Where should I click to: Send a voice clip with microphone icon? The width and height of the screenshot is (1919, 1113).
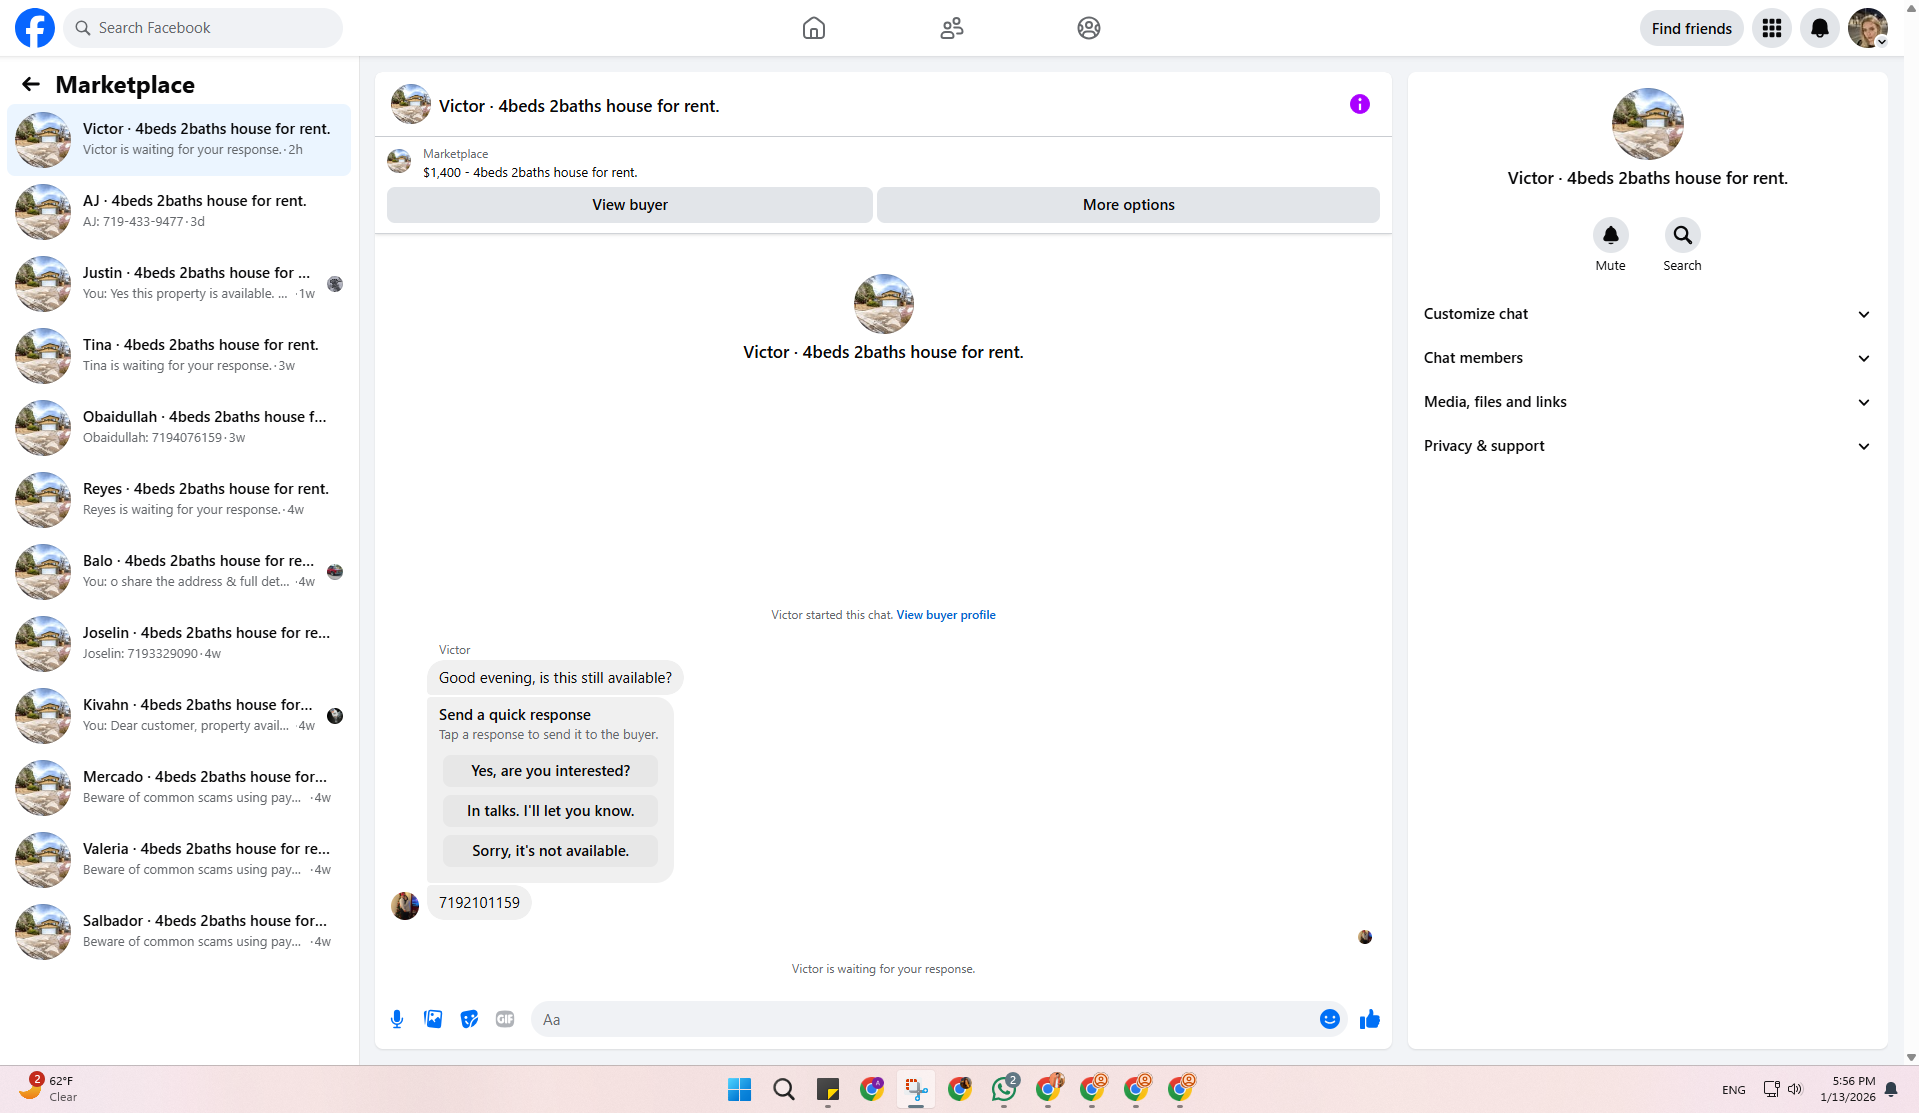click(x=397, y=1019)
